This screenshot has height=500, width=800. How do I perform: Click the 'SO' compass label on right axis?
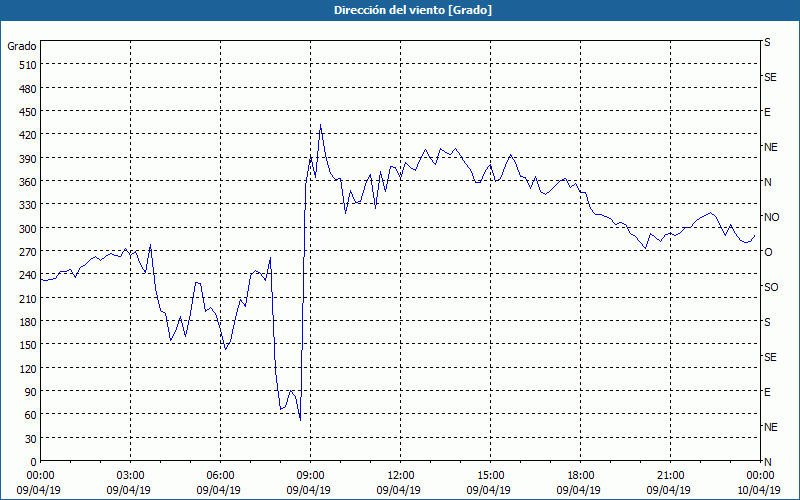click(x=771, y=287)
